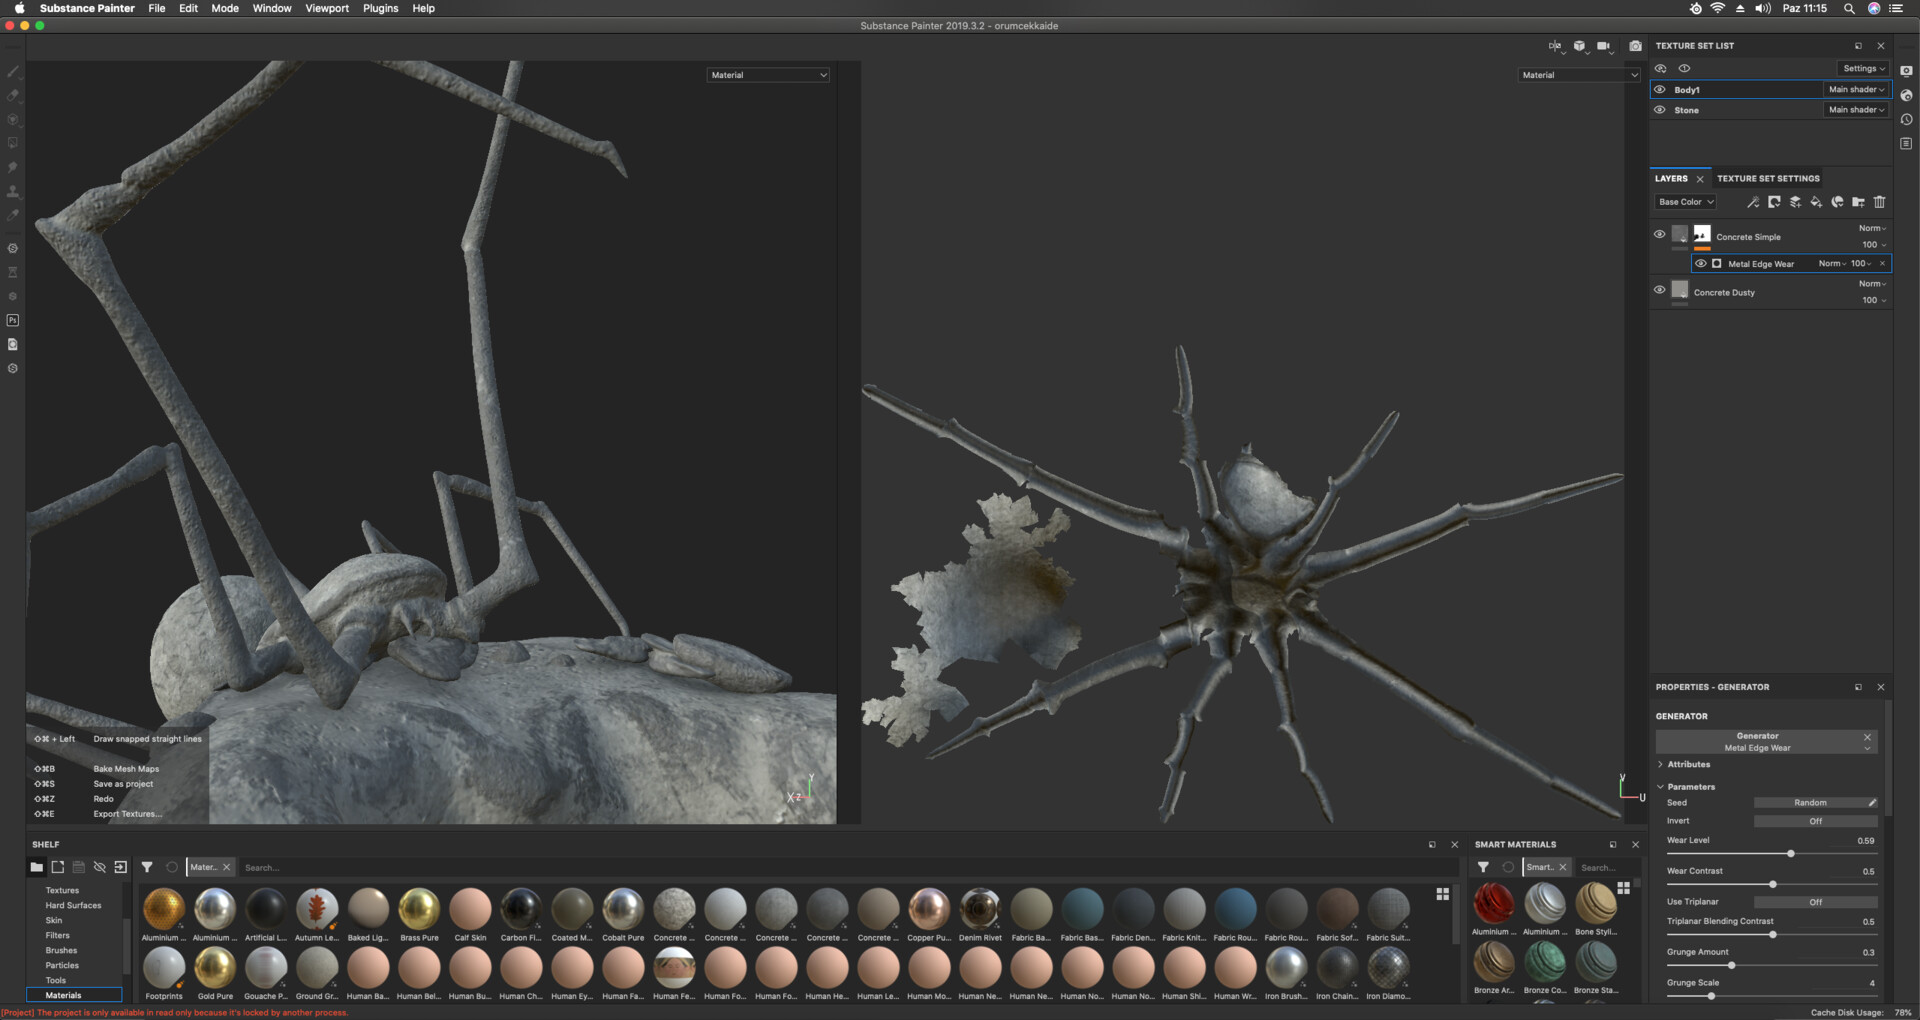
Task: Adjust the Wear Level slider
Action: 1771,853
